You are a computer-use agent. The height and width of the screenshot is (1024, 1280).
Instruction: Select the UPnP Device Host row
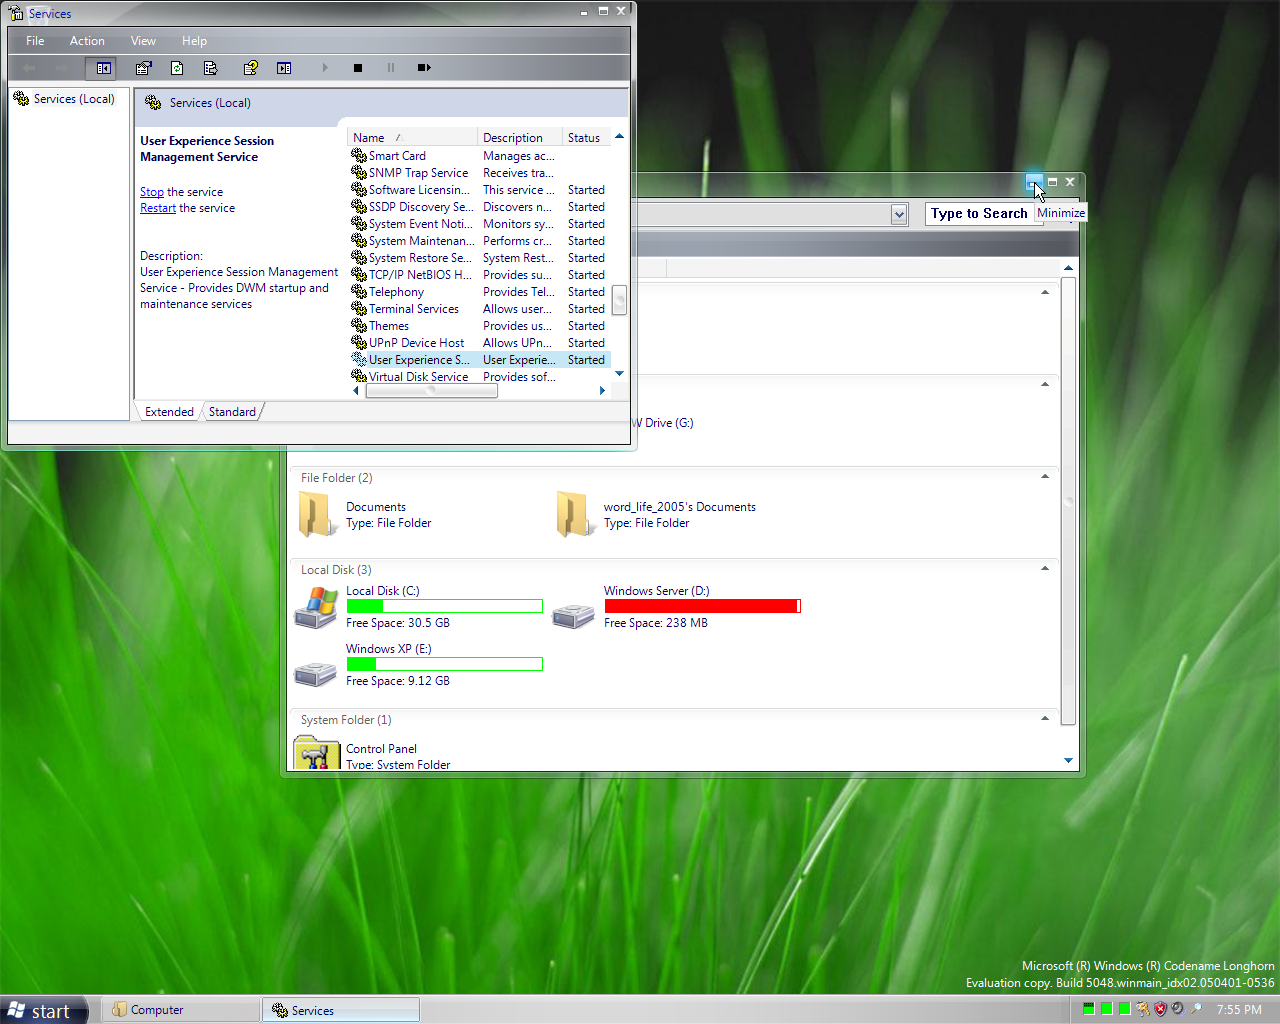479,343
